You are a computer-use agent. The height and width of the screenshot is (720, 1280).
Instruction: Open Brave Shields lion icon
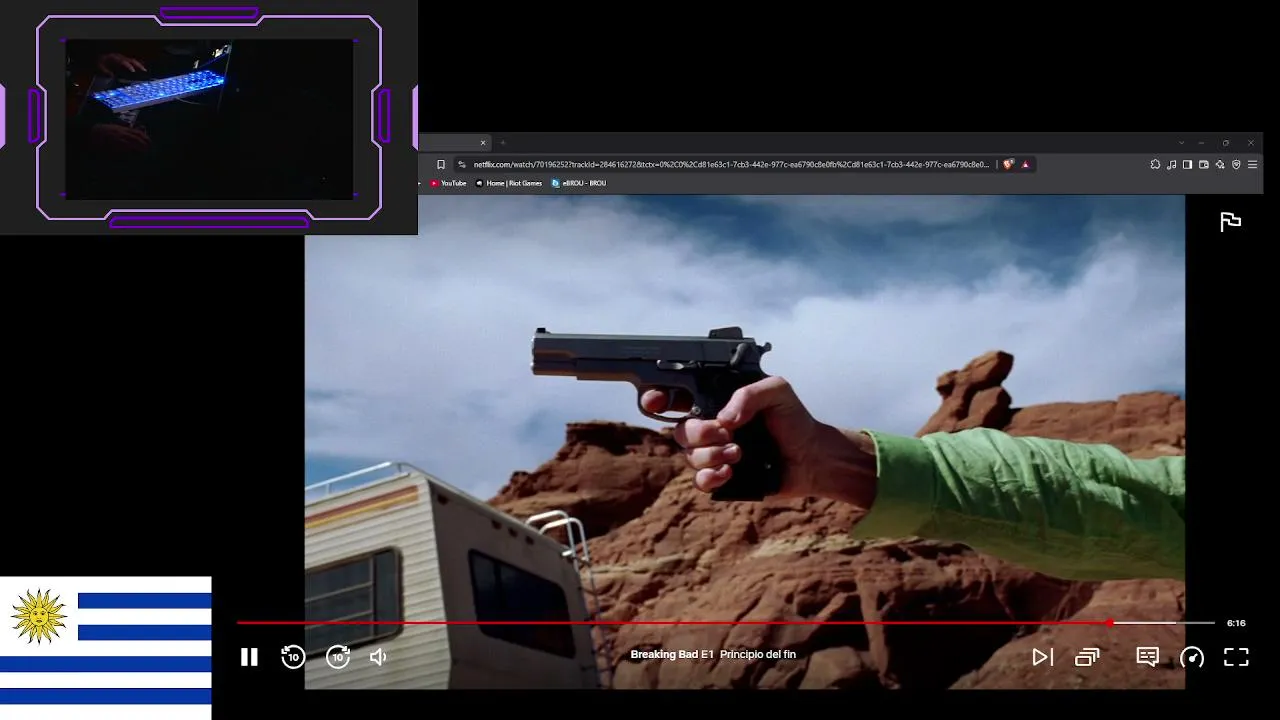(x=1008, y=165)
